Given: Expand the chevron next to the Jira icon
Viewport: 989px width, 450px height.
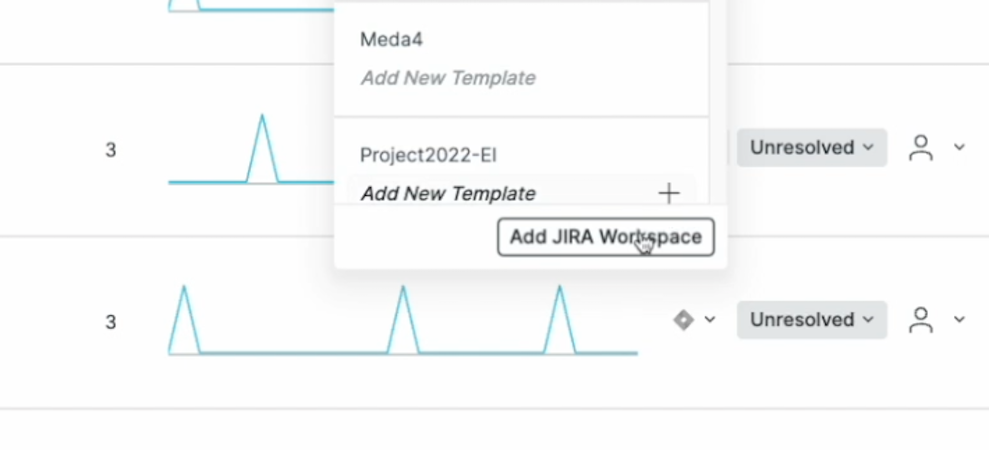Looking at the screenshot, I should pos(710,320).
